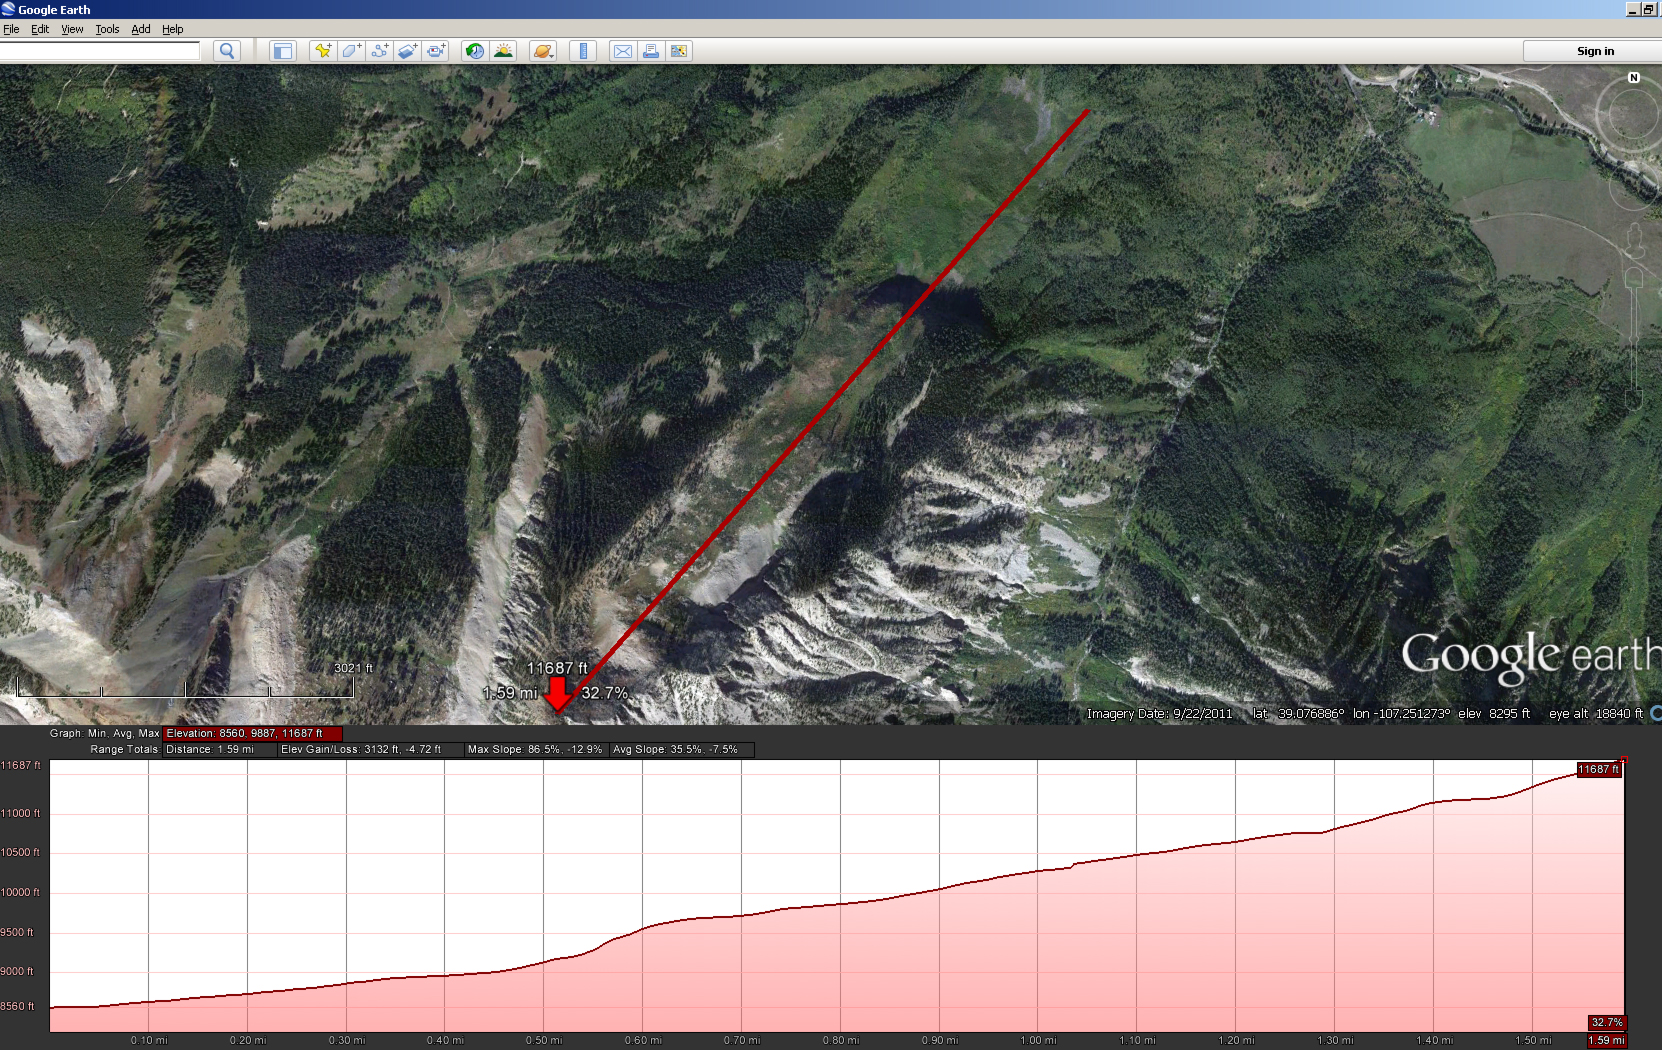The image size is (1662, 1050).
Task: Click the 32.7% slope label in graph
Action: (1606, 1022)
